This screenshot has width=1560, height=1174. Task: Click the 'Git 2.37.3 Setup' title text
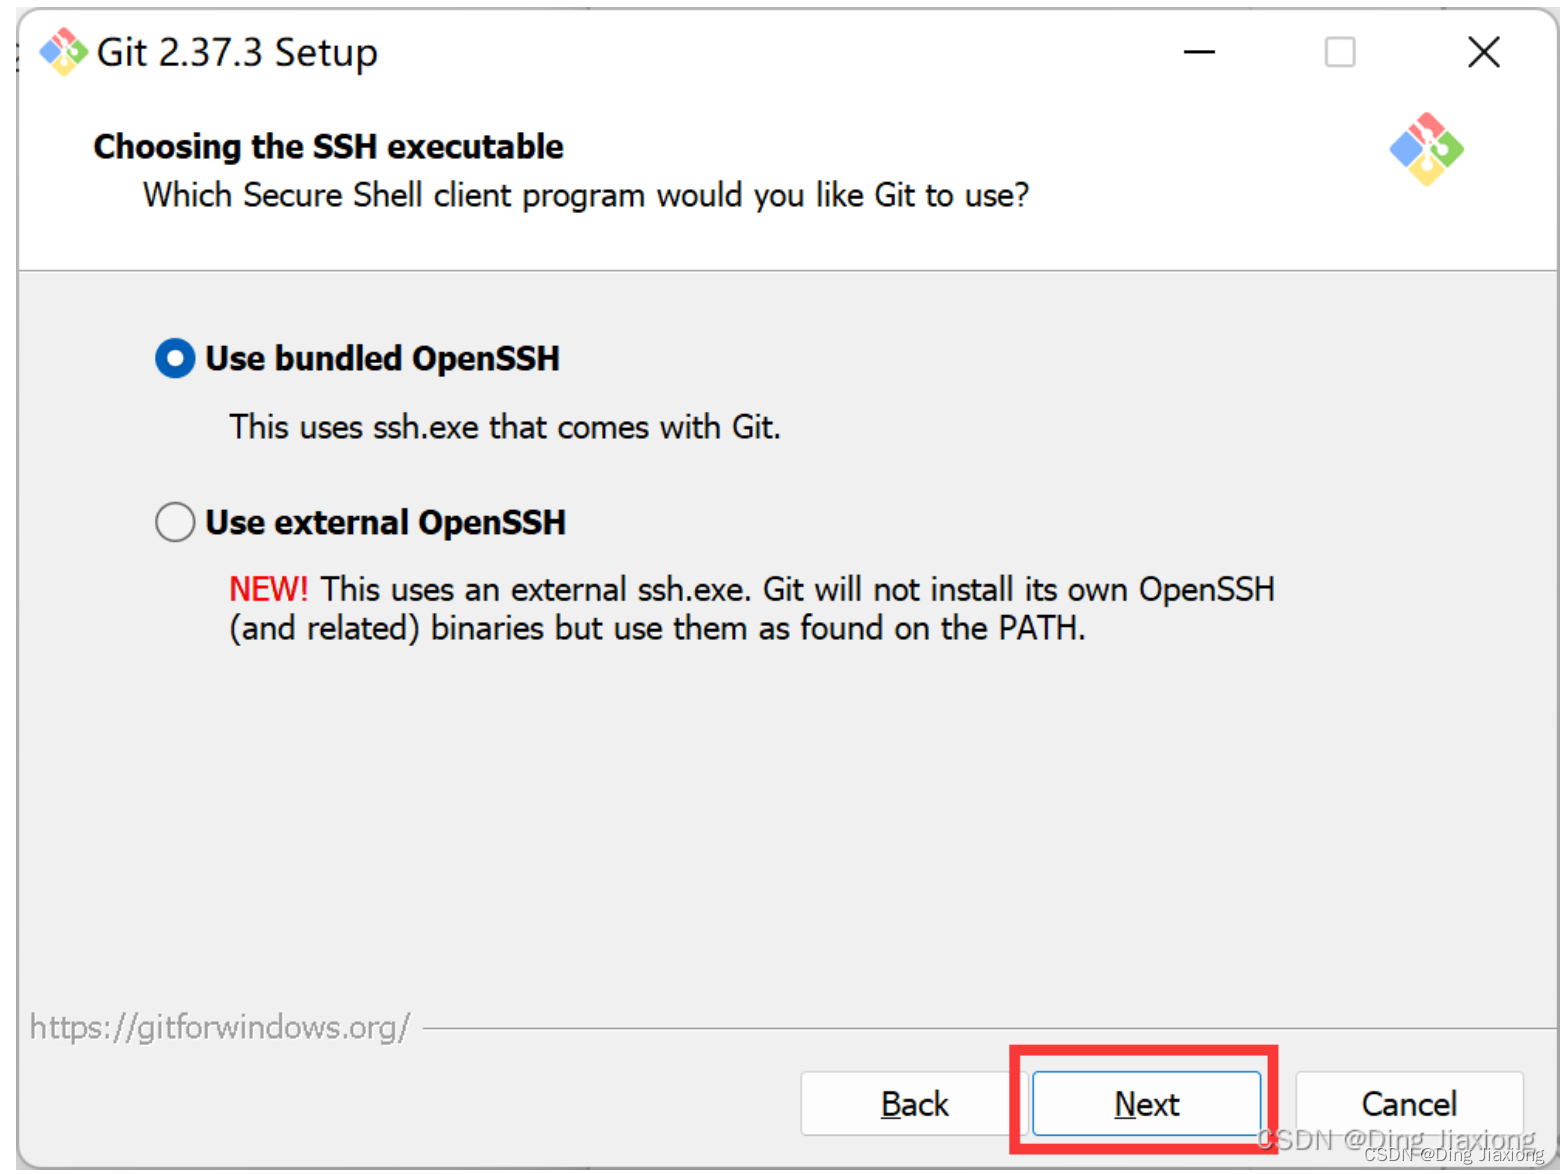click(237, 52)
